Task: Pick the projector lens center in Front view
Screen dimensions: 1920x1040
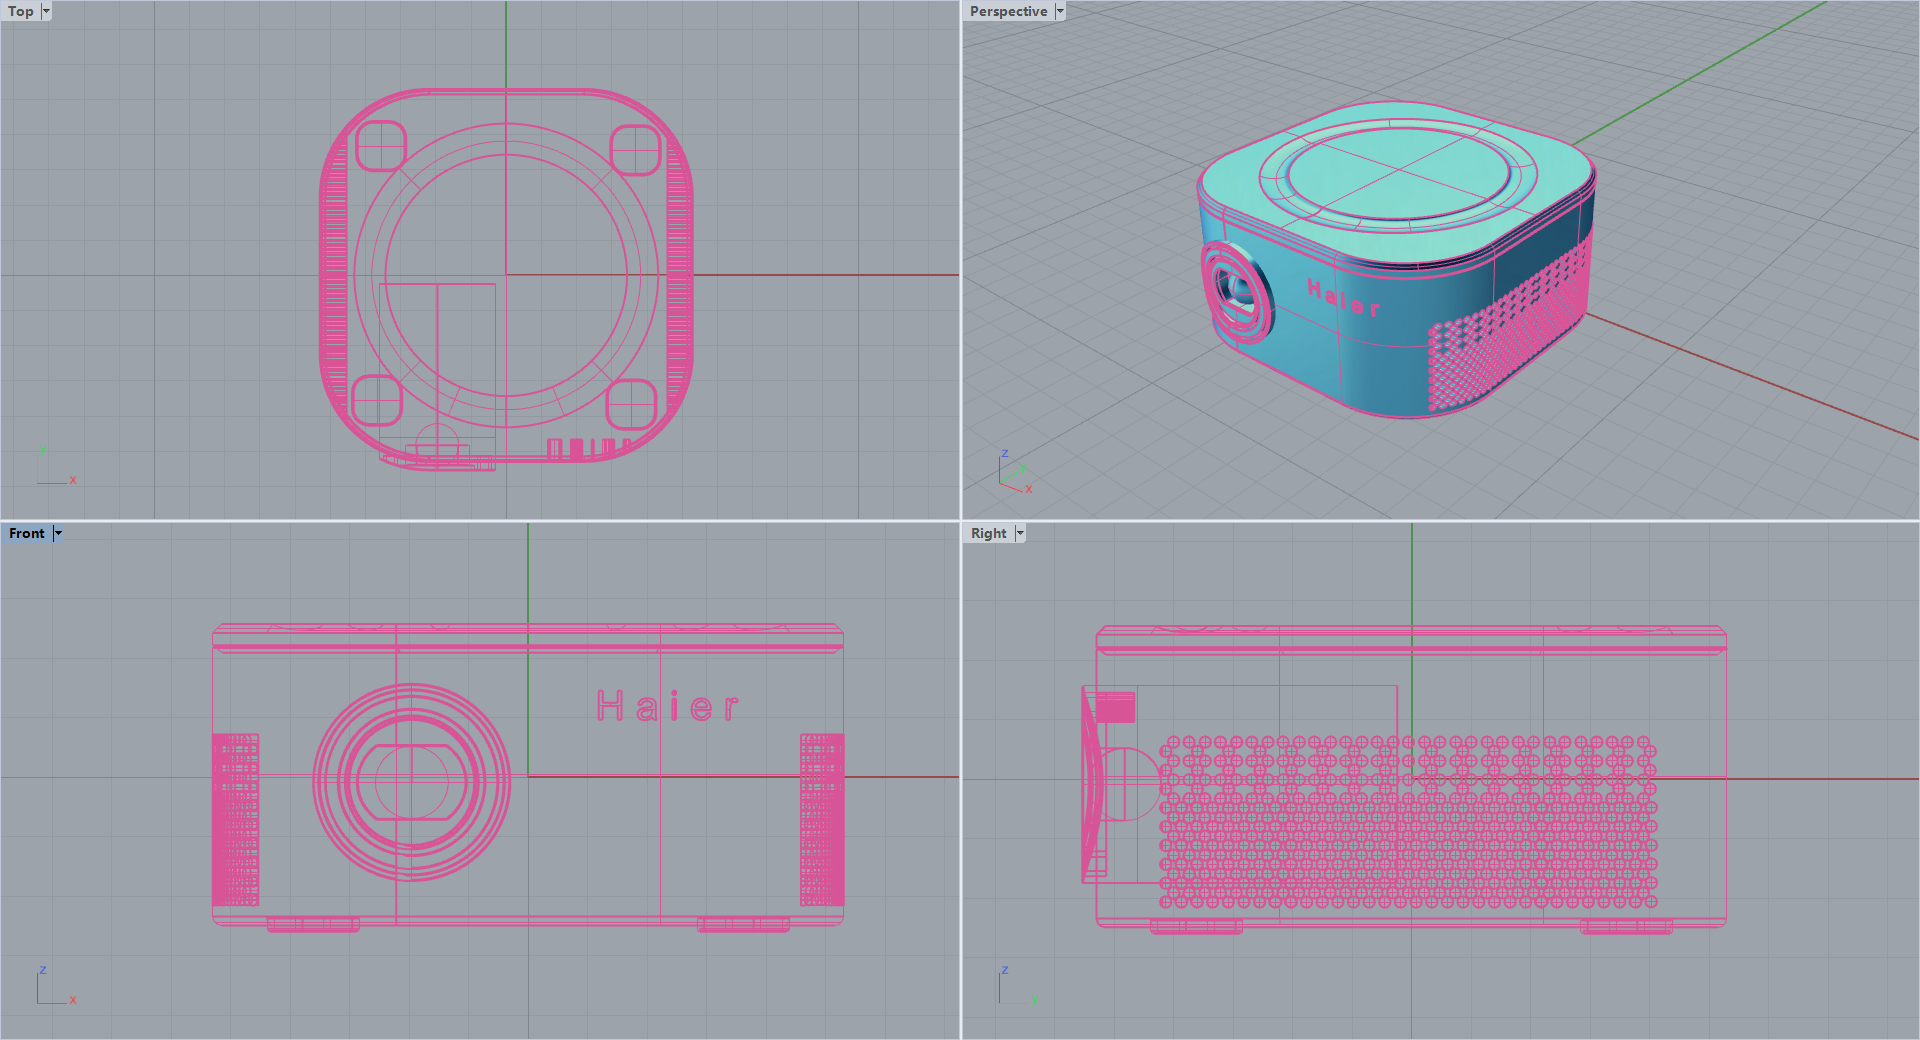Action: [x=411, y=782]
